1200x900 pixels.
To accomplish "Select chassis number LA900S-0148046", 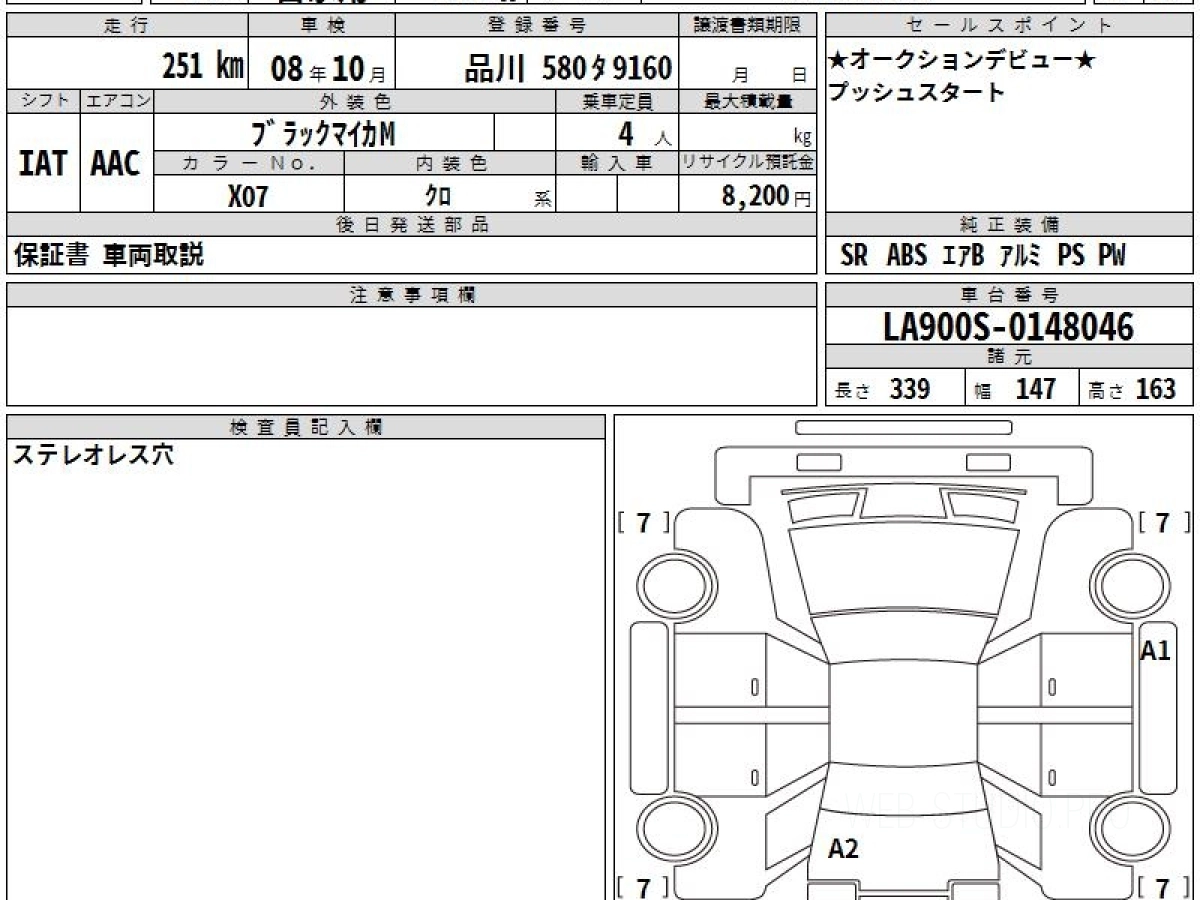I will (1009, 326).
